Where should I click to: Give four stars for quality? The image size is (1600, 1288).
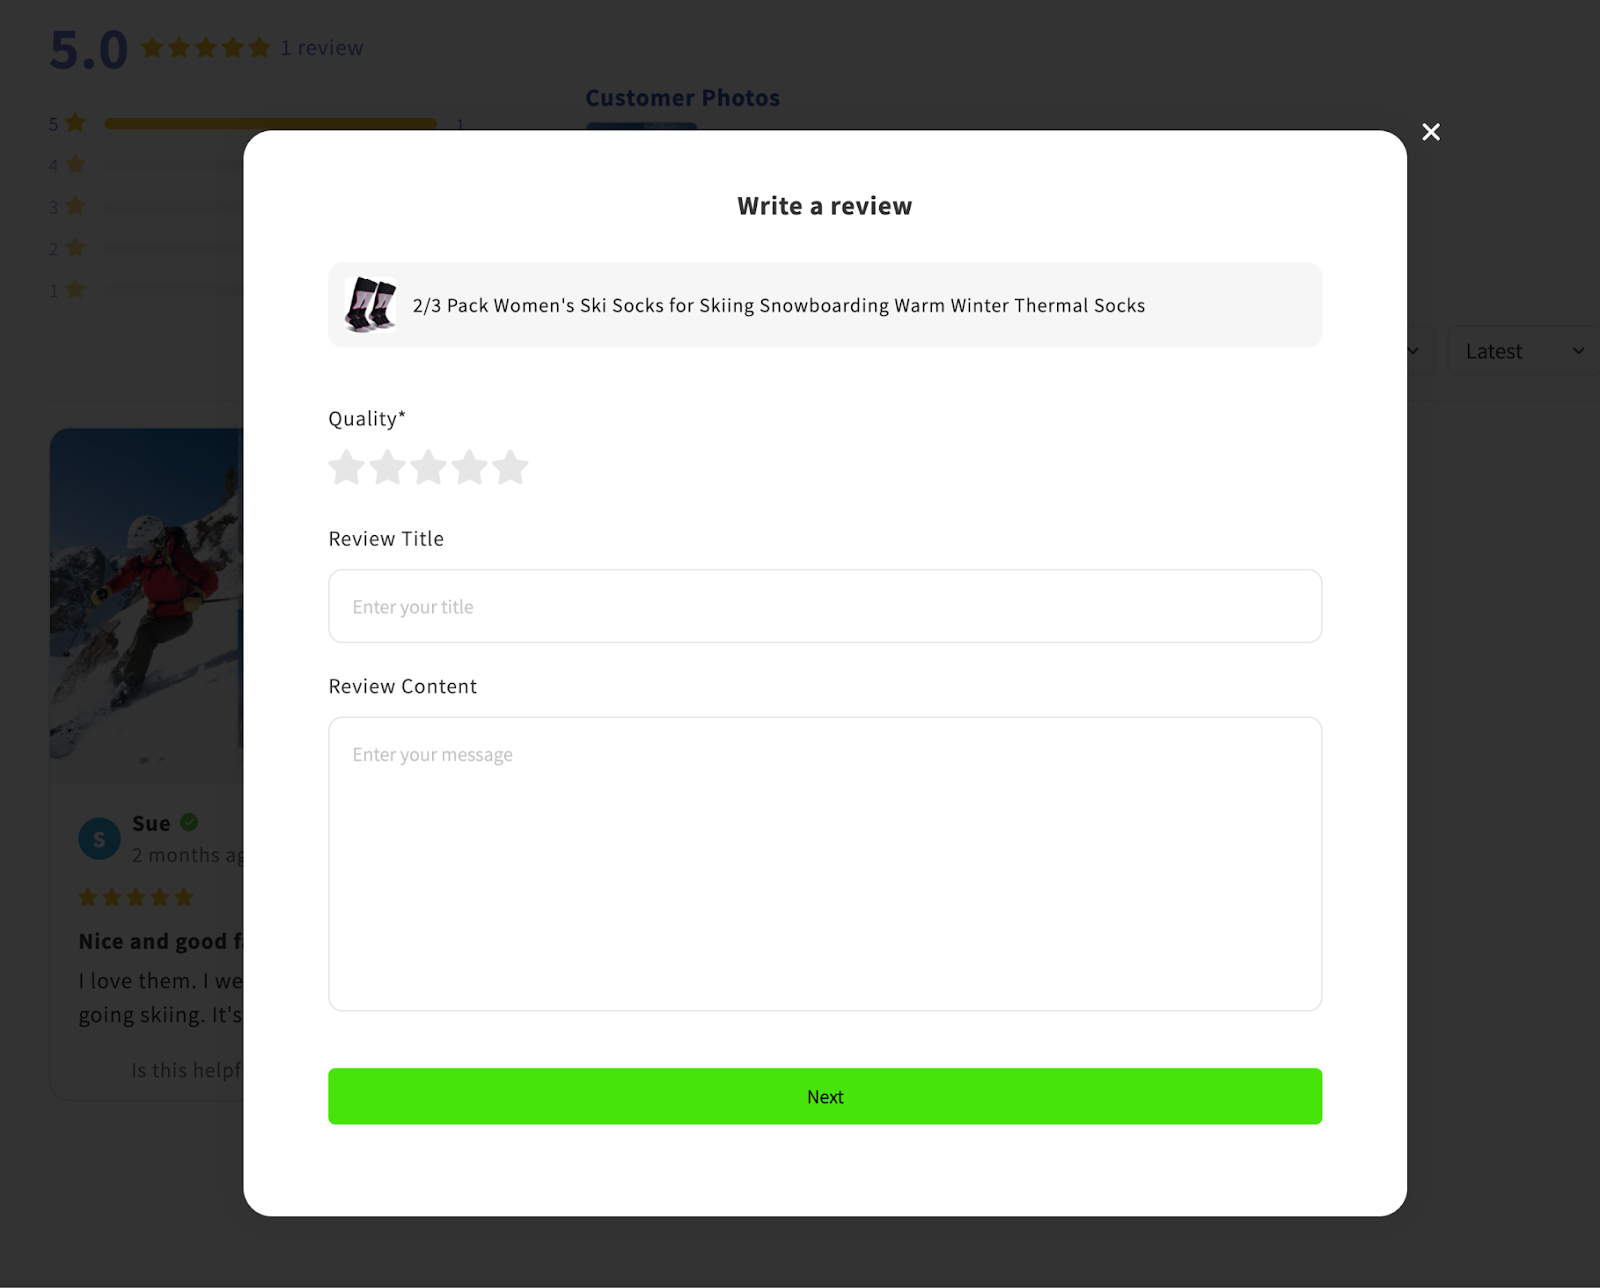click(x=469, y=467)
